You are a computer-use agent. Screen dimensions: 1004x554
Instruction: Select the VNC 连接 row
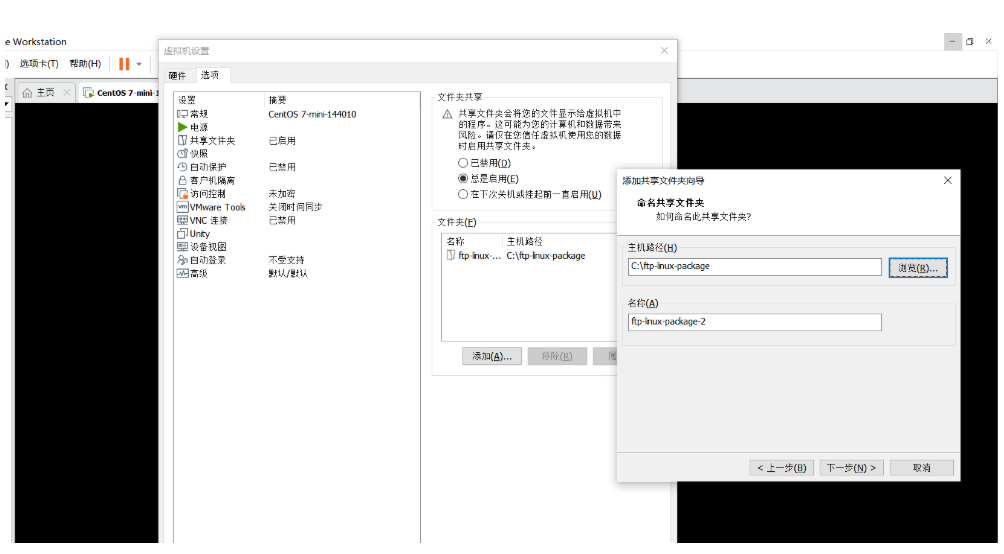tap(296, 220)
